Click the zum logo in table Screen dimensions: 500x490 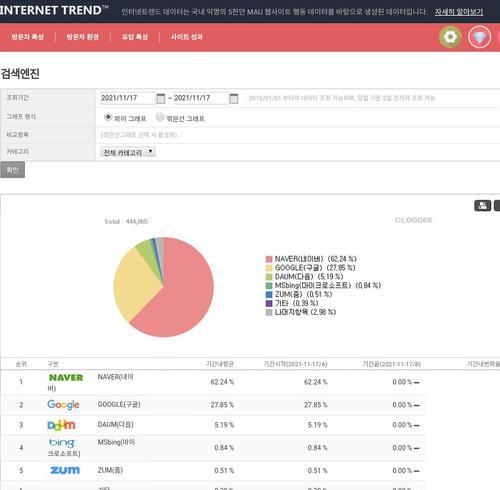[65, 470]
